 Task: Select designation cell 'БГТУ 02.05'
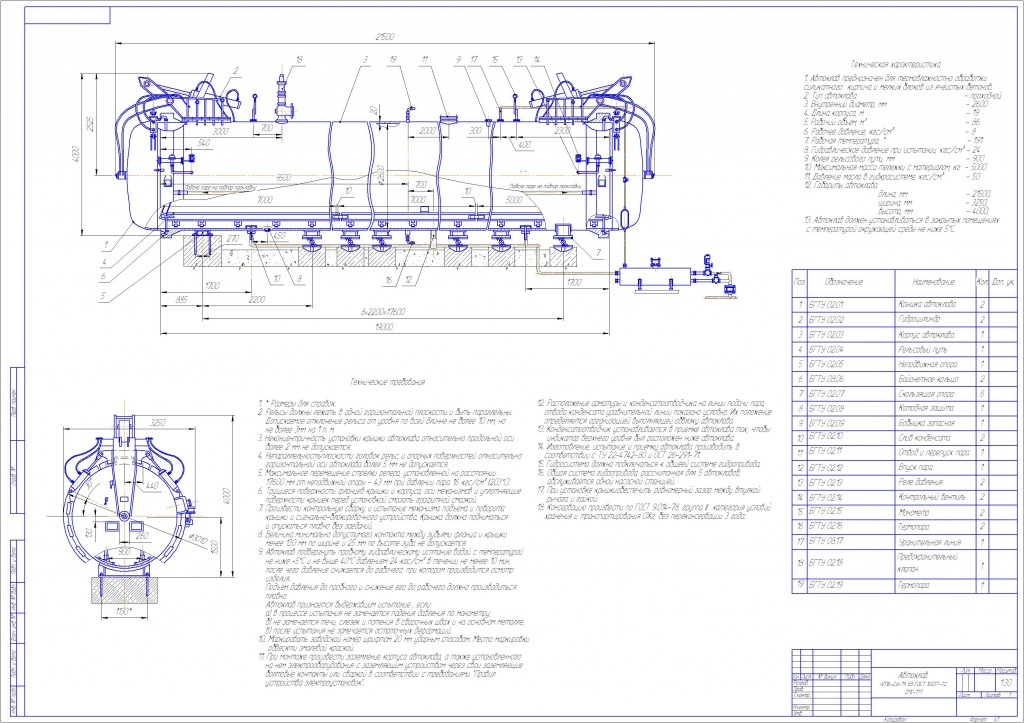click(850, 364)
